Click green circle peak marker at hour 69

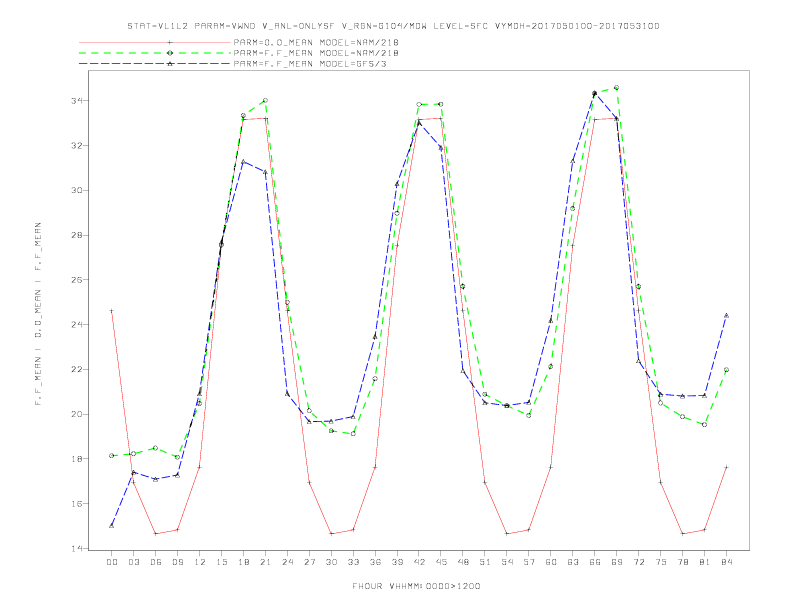click(x=616, y=88)
